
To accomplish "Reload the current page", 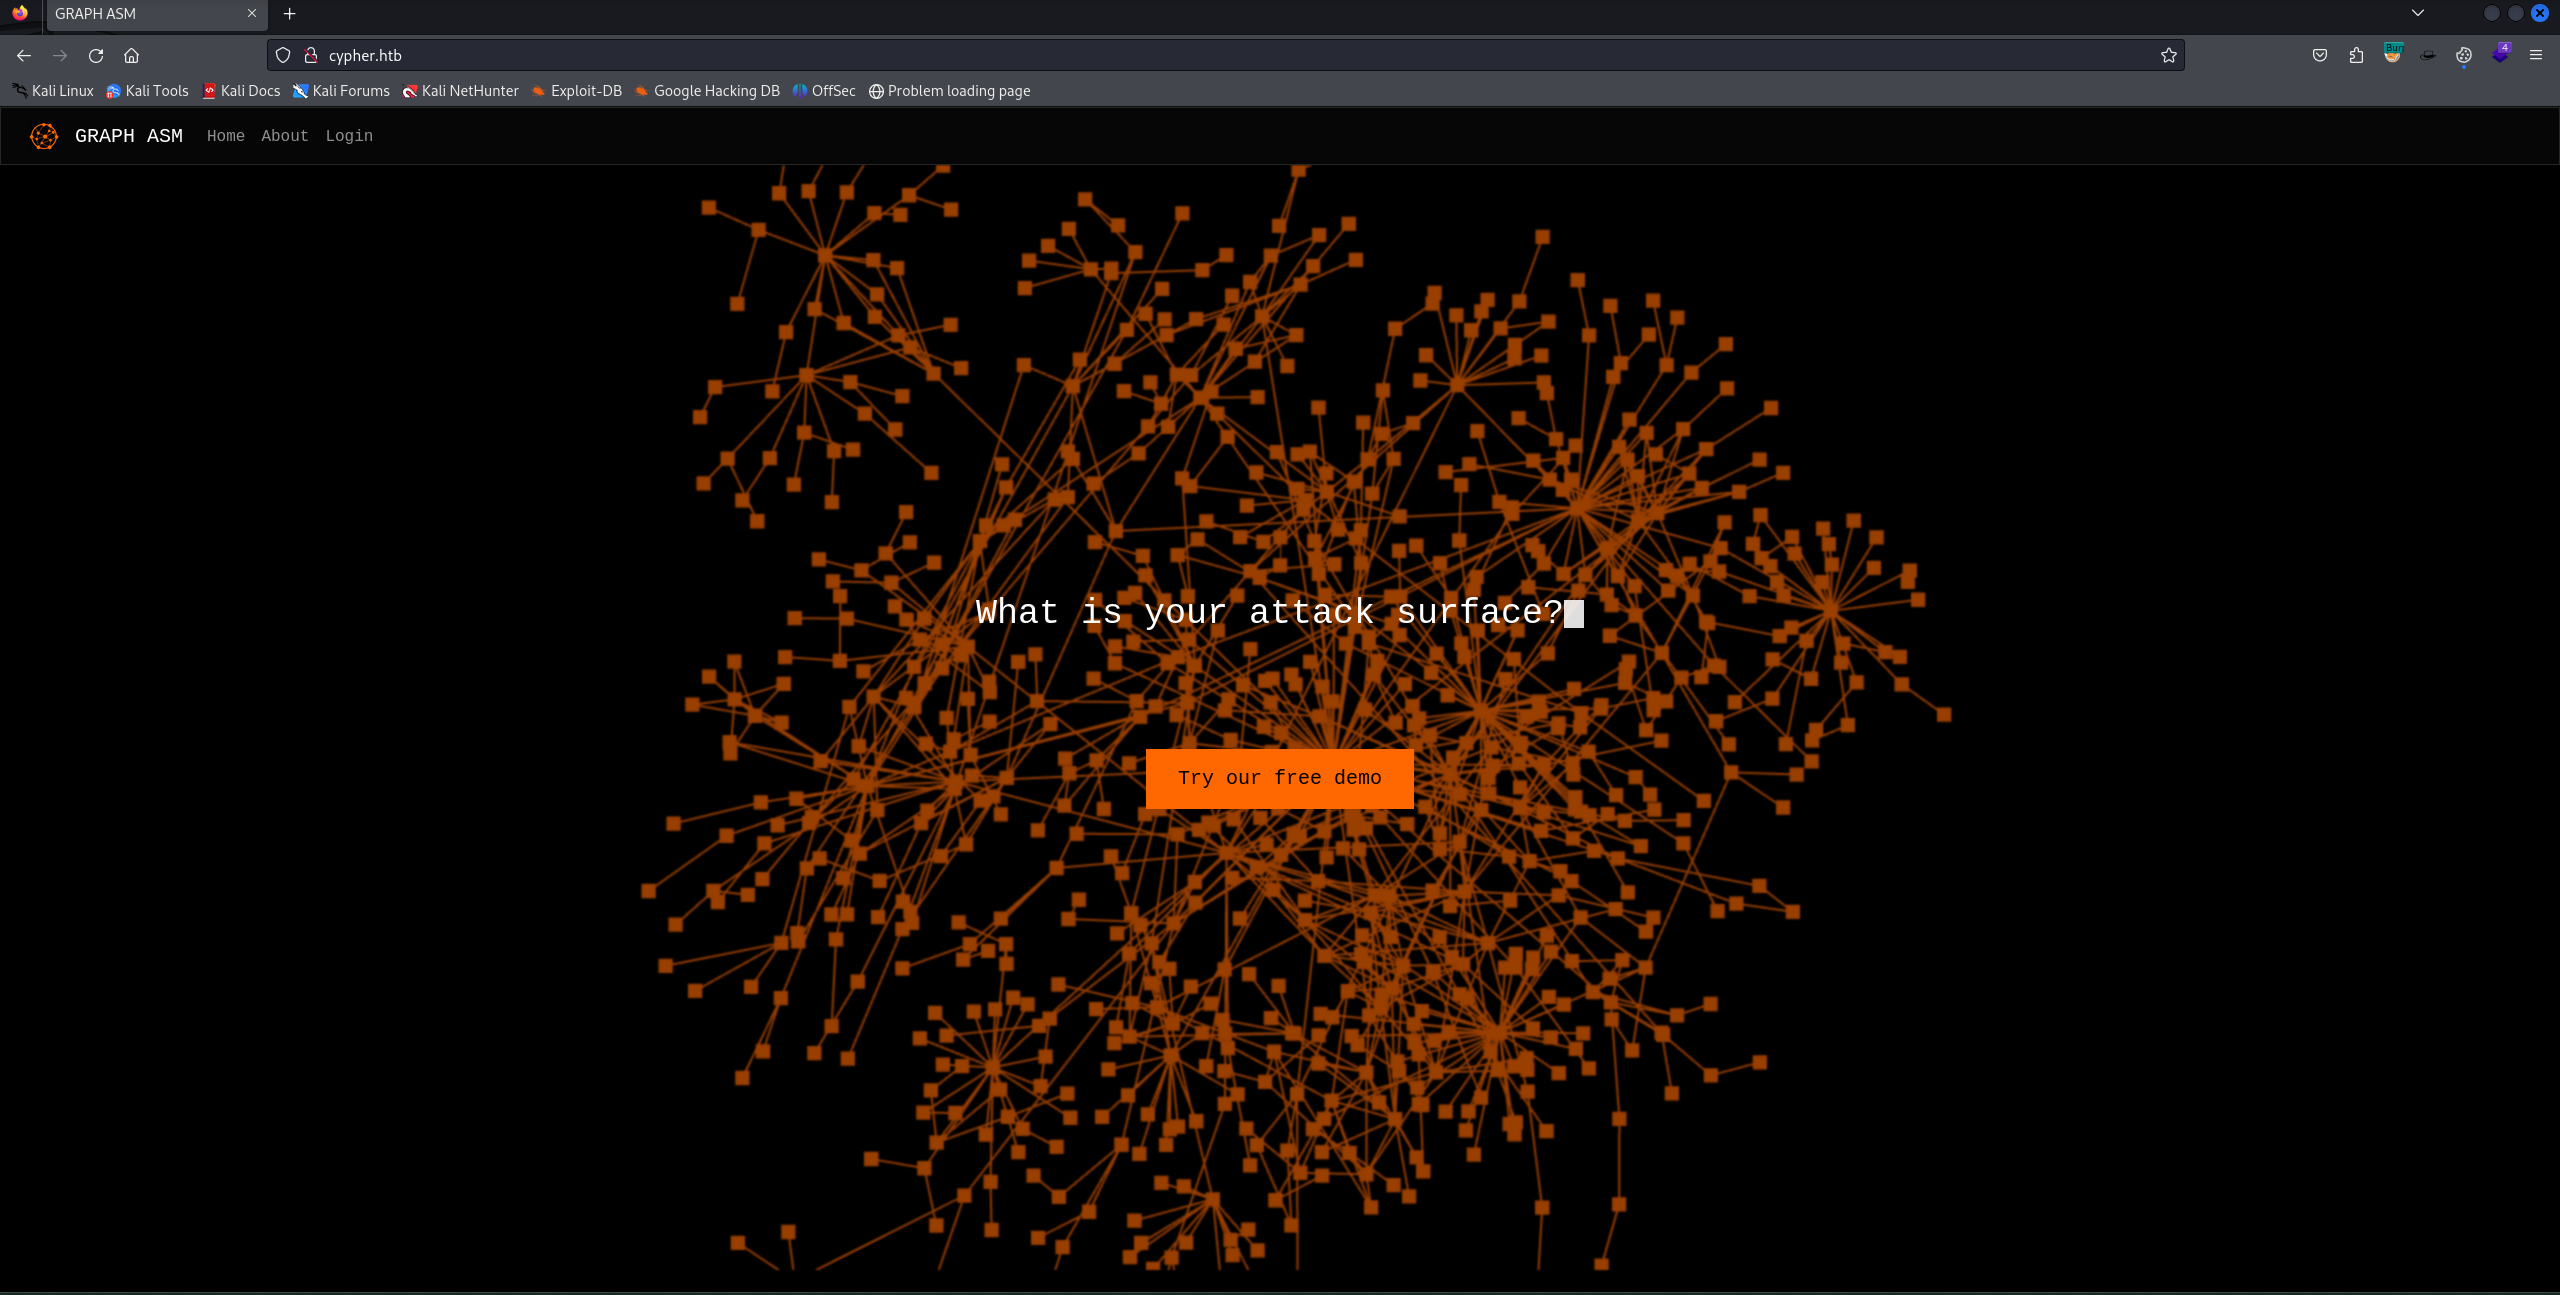I will pos(96,55).
